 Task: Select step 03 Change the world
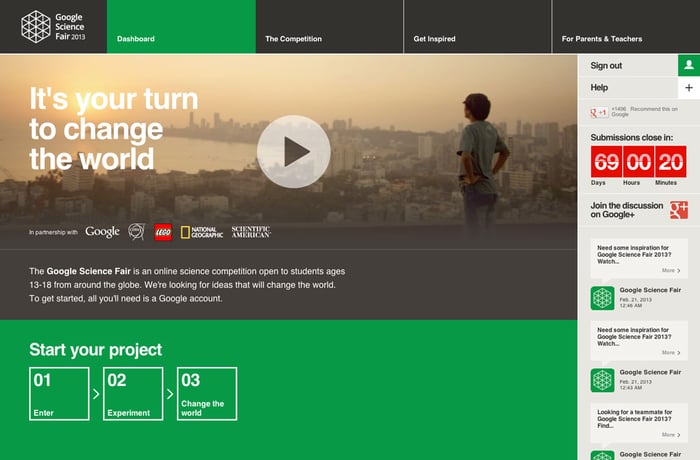tap(207, 394)
